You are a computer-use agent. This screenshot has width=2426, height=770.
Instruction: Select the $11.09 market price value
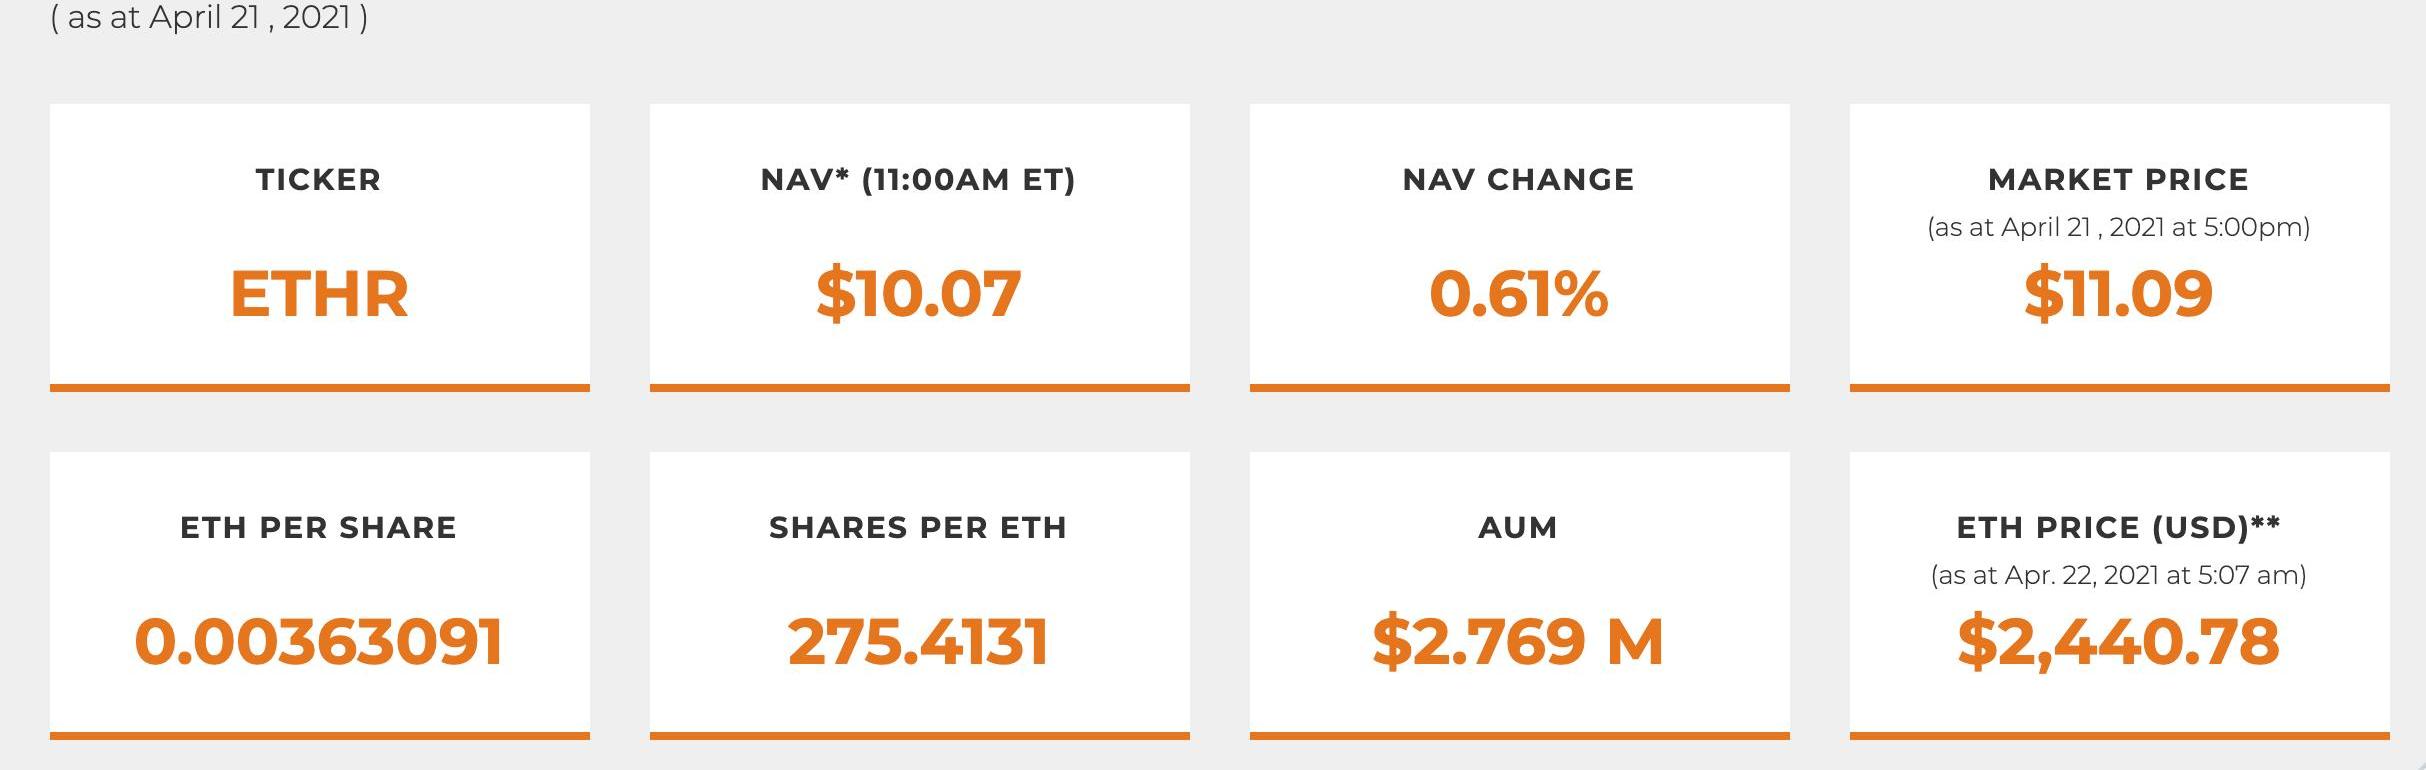[x=2118, y=294]
